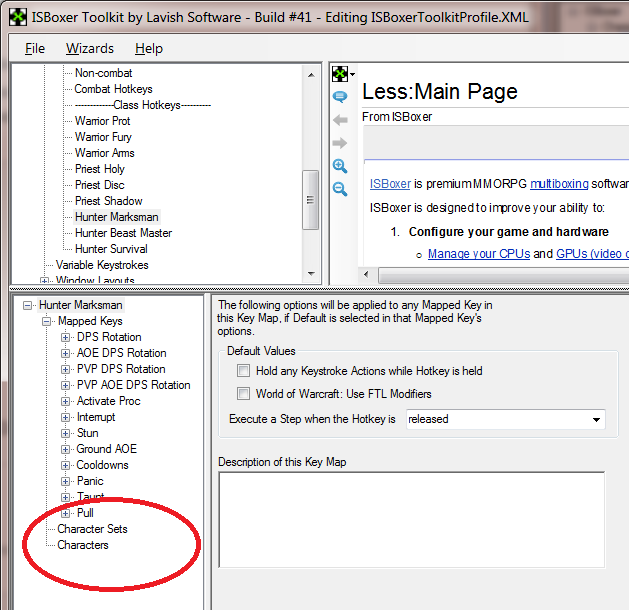
Task: Expand the DPS Rotation node
Action: click(x=65, y=337)
